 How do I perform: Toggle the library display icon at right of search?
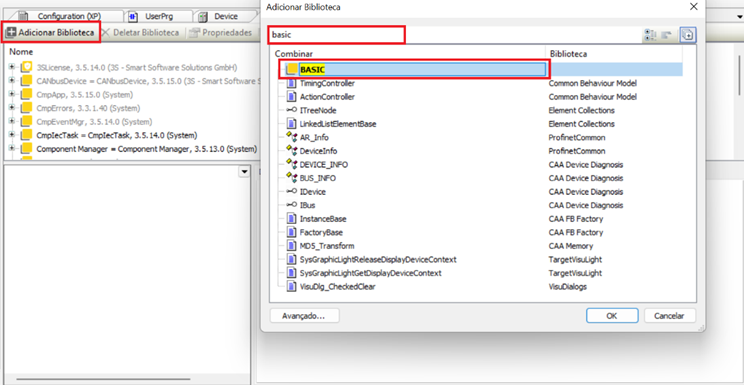(x=688, y=35)
